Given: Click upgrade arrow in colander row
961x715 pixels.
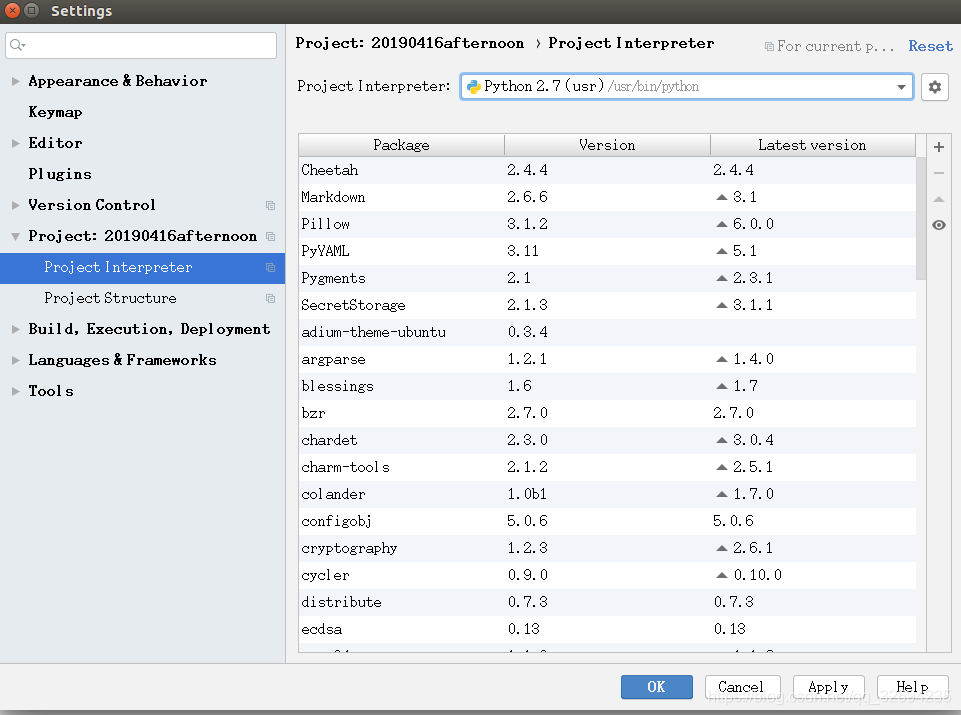Looking at the screenshot, I should coord(722,494).
